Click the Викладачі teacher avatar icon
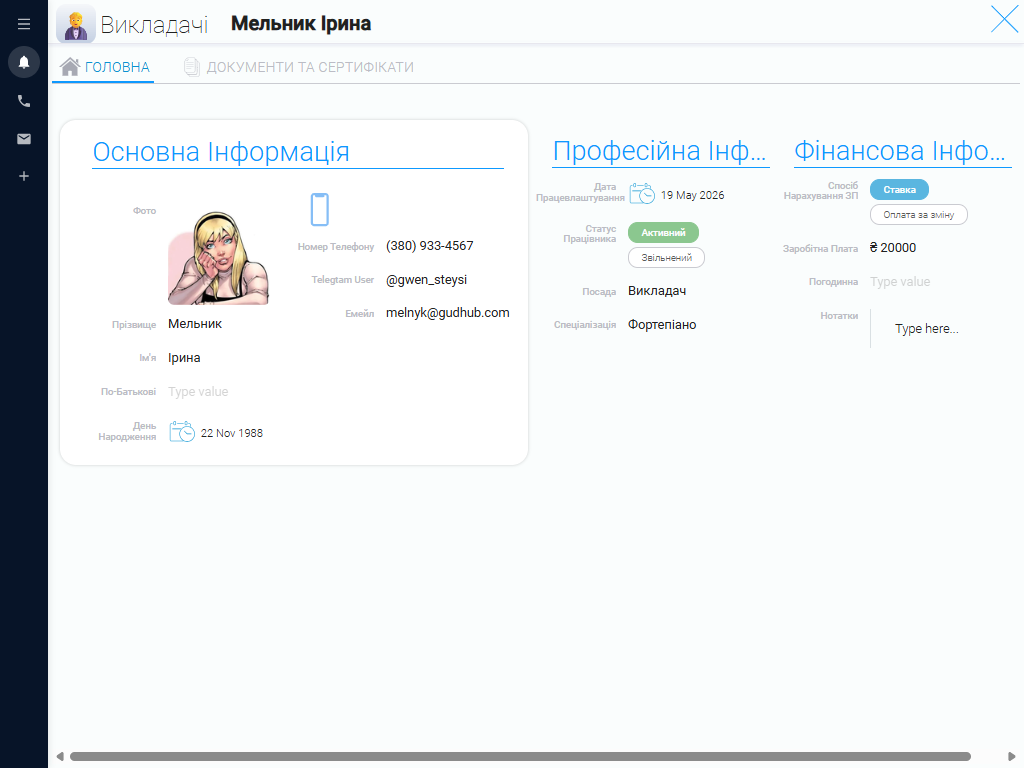 [x=76, y=24]
